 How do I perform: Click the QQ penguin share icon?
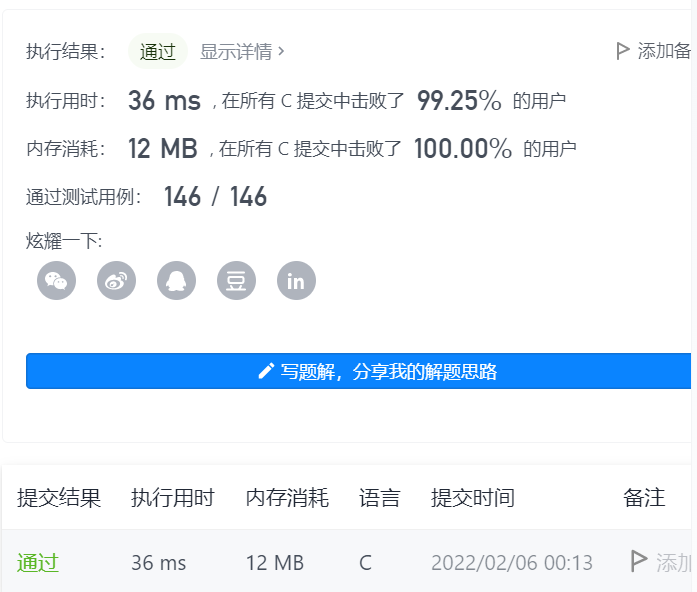coord(177,281)
